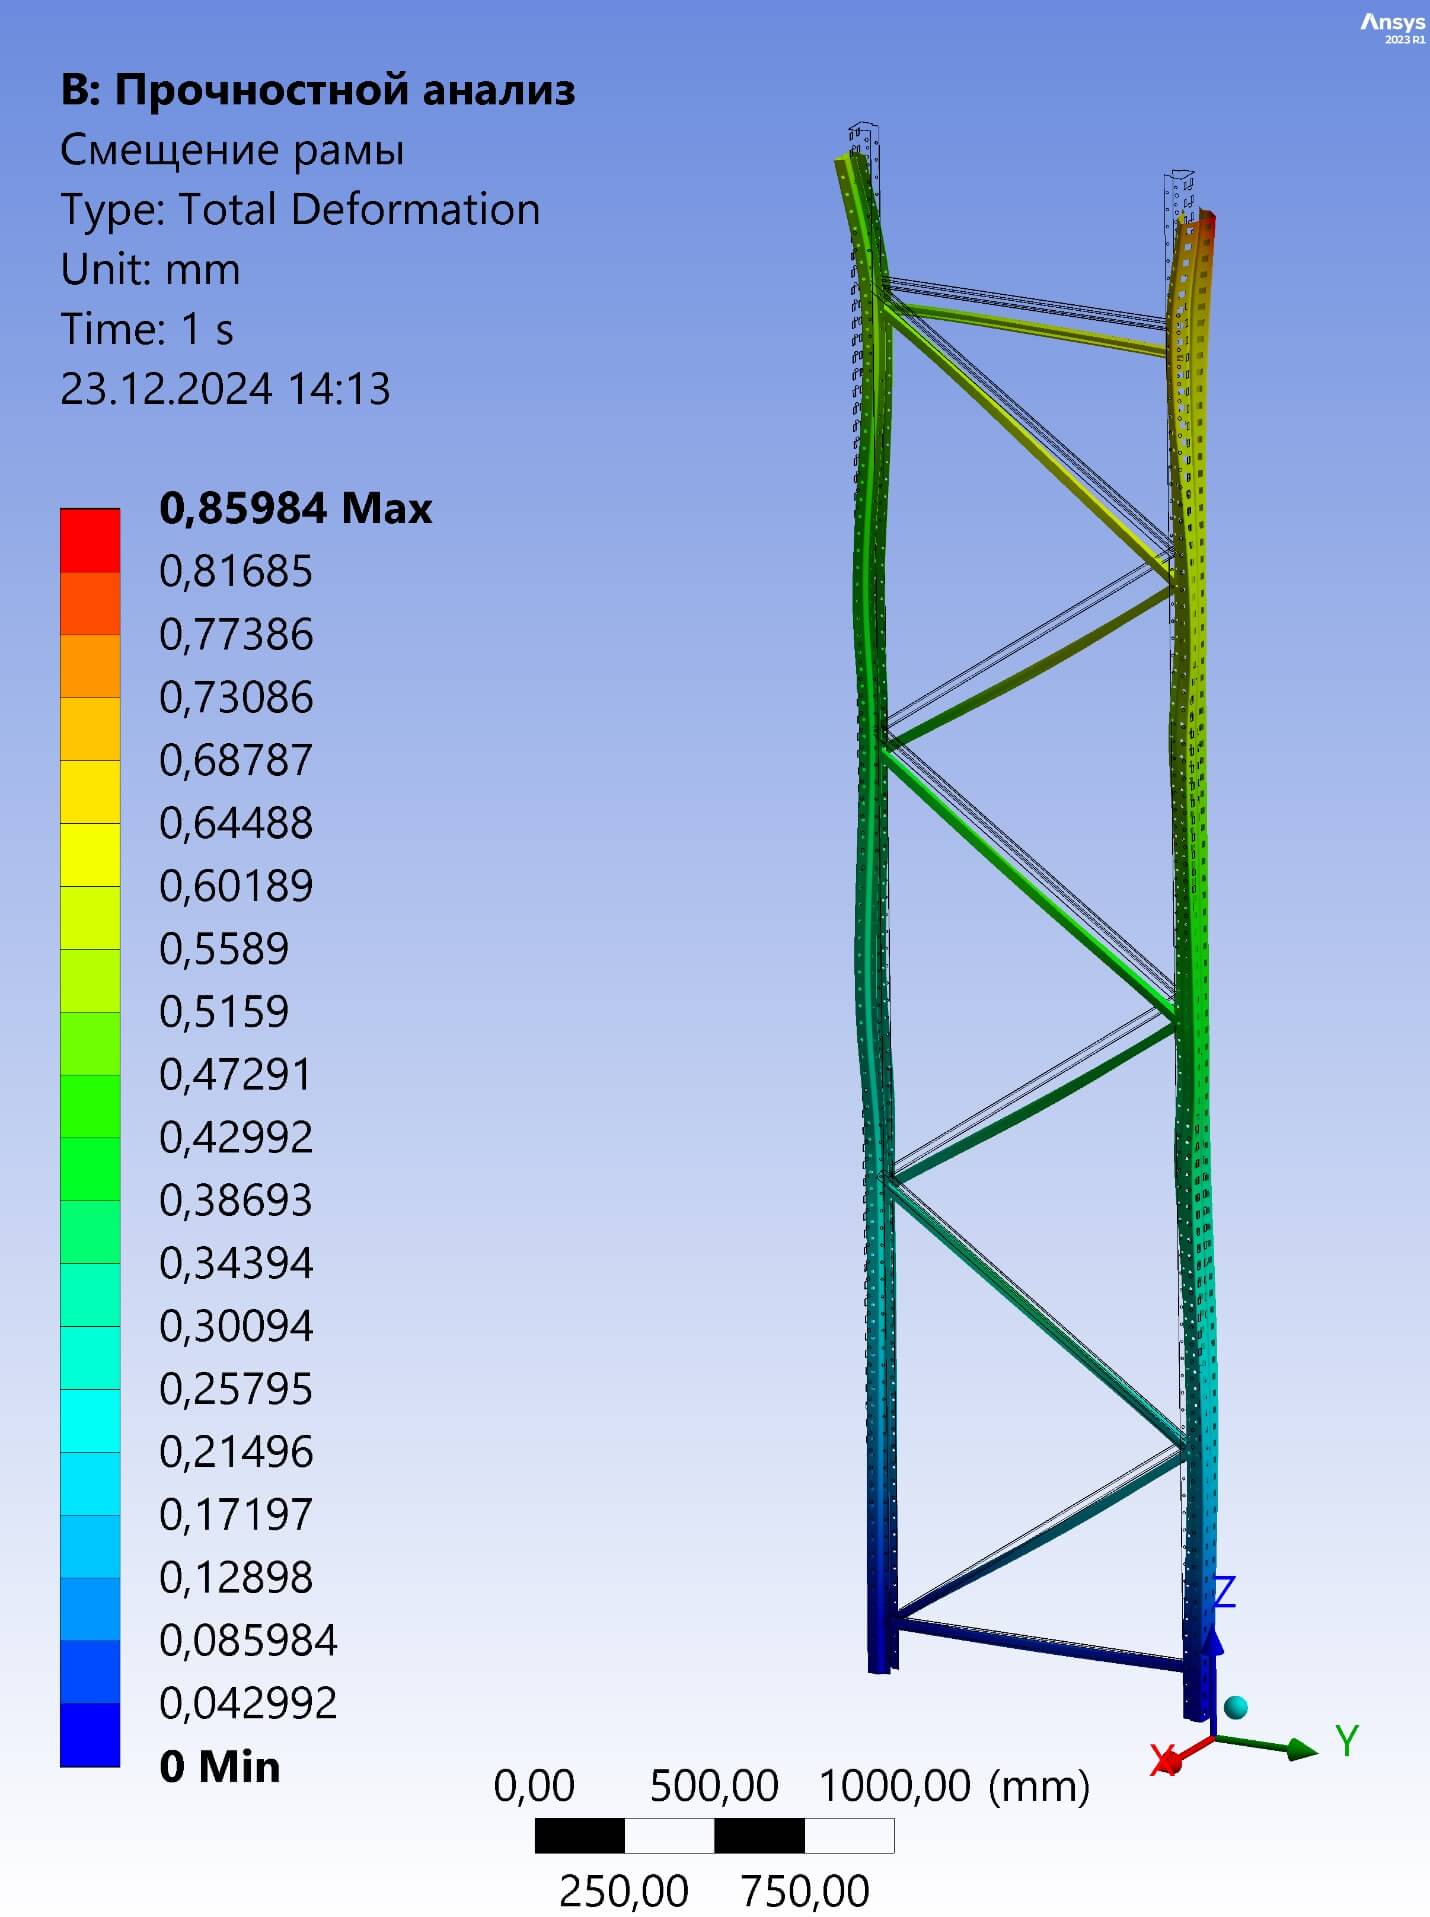
Task: Click the legend value '0,042992'
Action: 248,1704
